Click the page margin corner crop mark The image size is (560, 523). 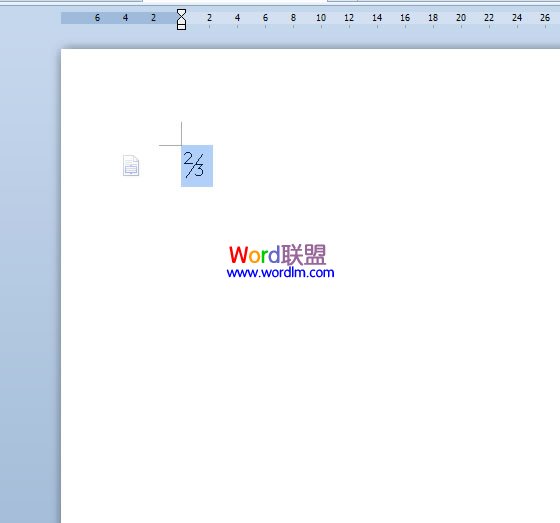pyautogui.click(x=171, y=134)
